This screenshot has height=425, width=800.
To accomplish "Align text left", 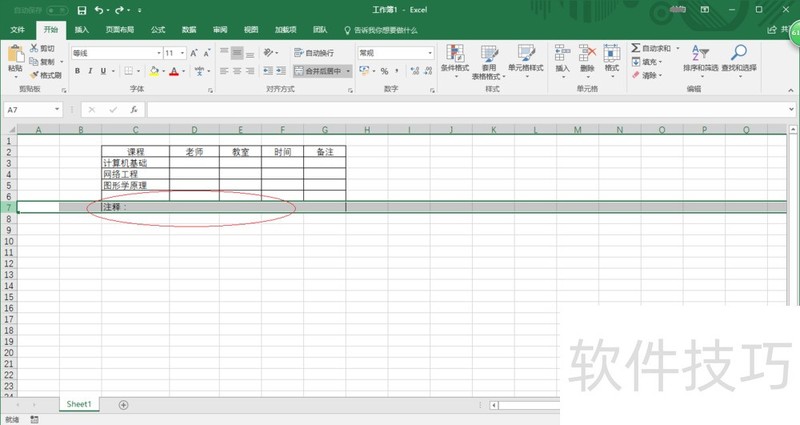I will click(x=224, y=71).
